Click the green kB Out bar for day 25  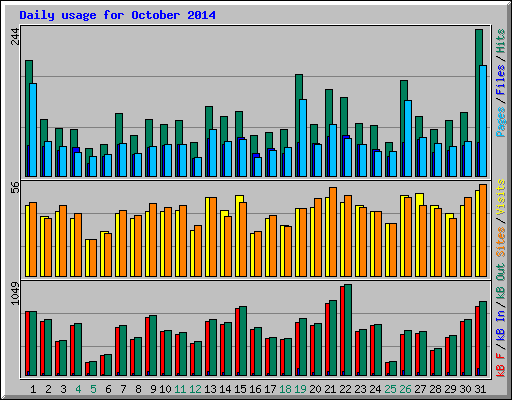[393, 368]
